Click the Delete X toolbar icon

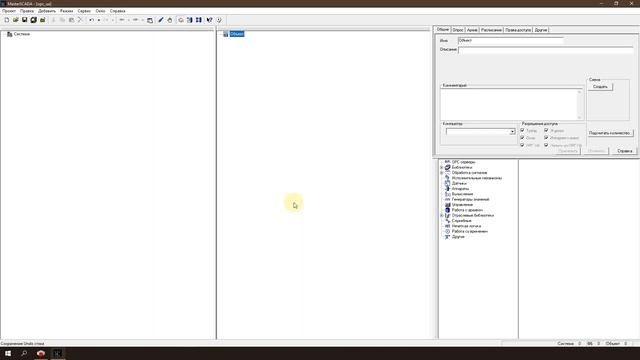(x=80, y=20)
